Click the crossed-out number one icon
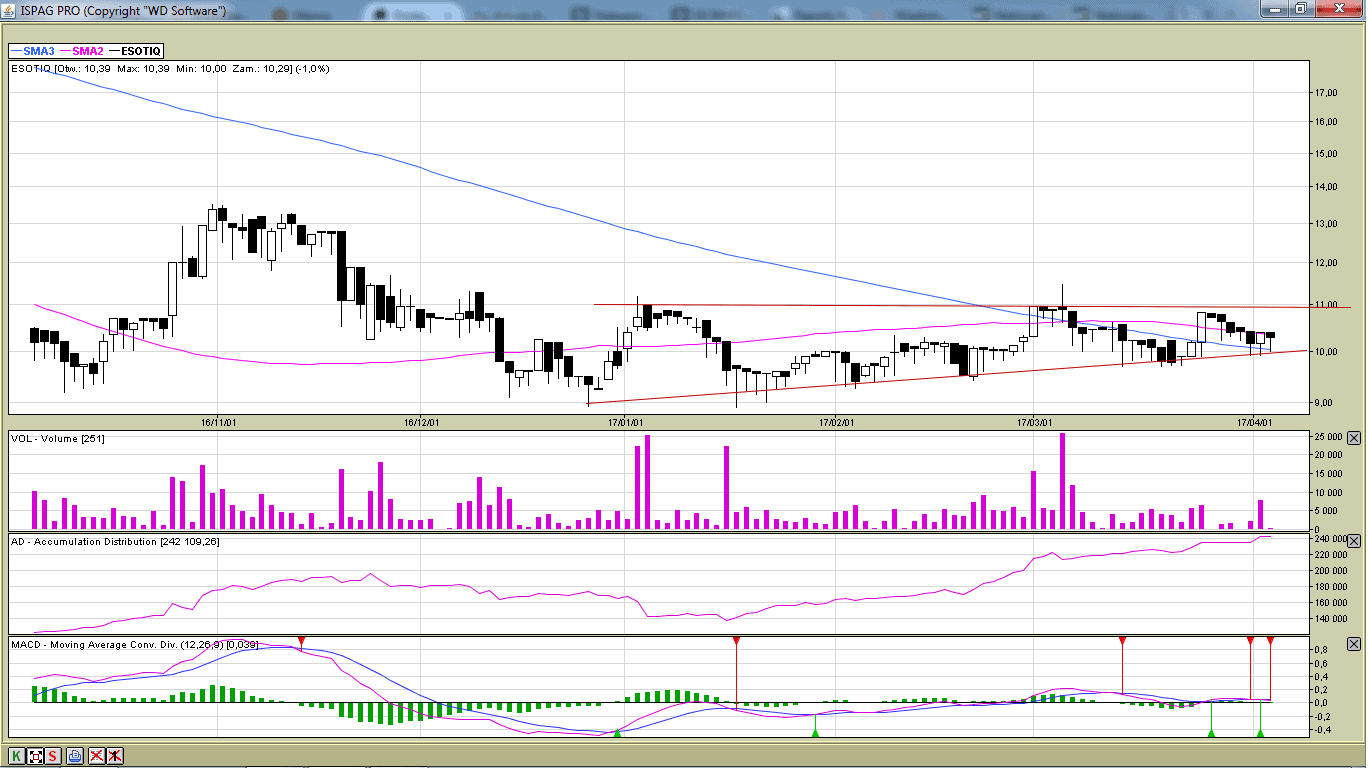Viewport: 1370px width, 772px height. point(115,756)
